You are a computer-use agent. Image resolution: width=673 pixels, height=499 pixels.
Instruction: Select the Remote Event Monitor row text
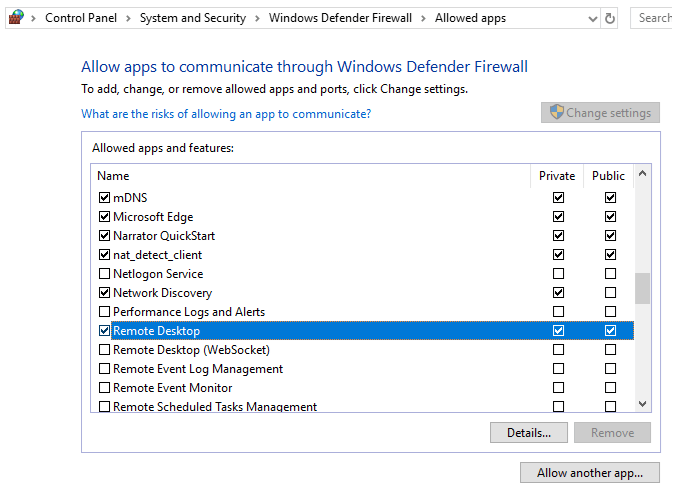click(173, 387)
